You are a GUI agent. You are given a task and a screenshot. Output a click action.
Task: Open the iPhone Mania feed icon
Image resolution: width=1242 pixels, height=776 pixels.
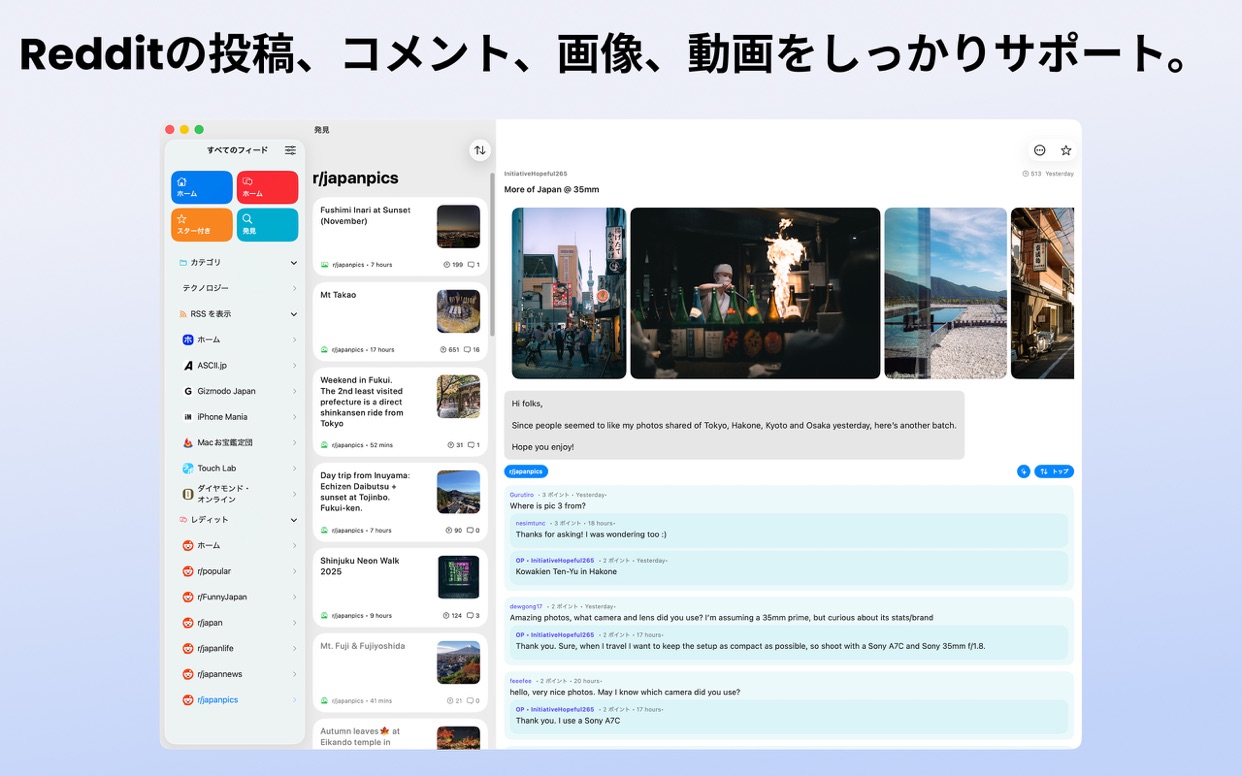pos(189,416)
